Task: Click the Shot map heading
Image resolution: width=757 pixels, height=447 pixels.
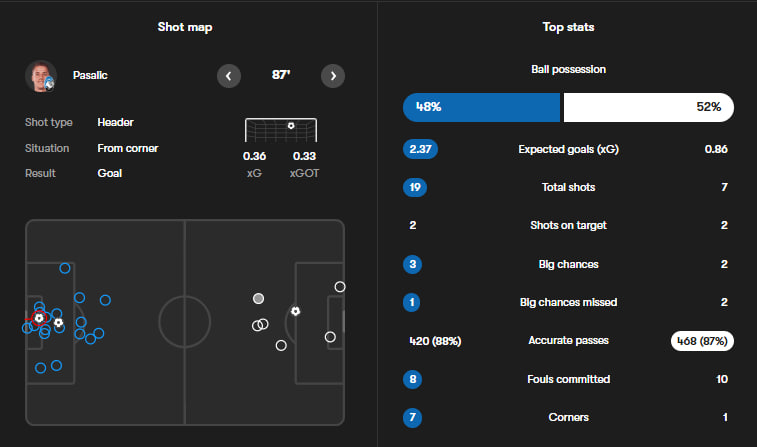Action: [x=185, y=27]
